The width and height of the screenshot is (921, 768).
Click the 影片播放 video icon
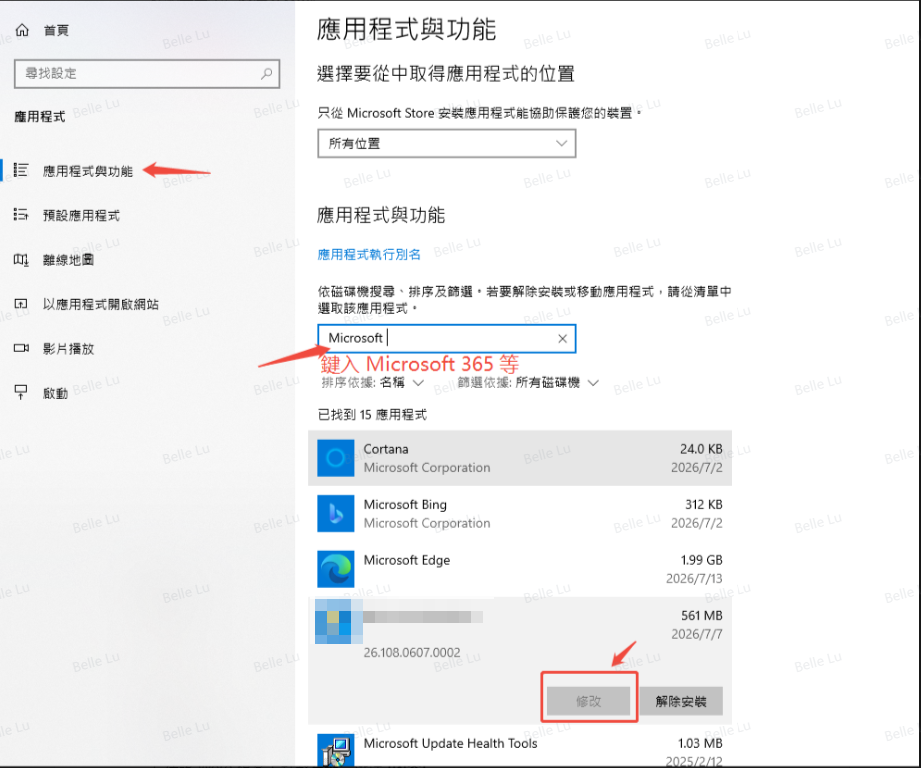21,348
